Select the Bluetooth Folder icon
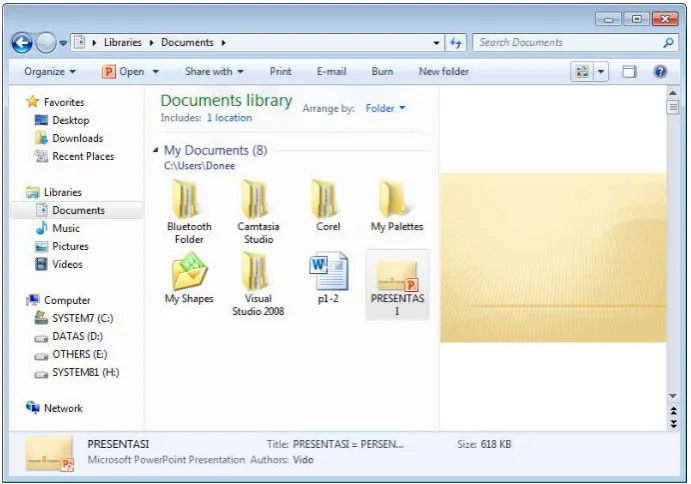 189,212
